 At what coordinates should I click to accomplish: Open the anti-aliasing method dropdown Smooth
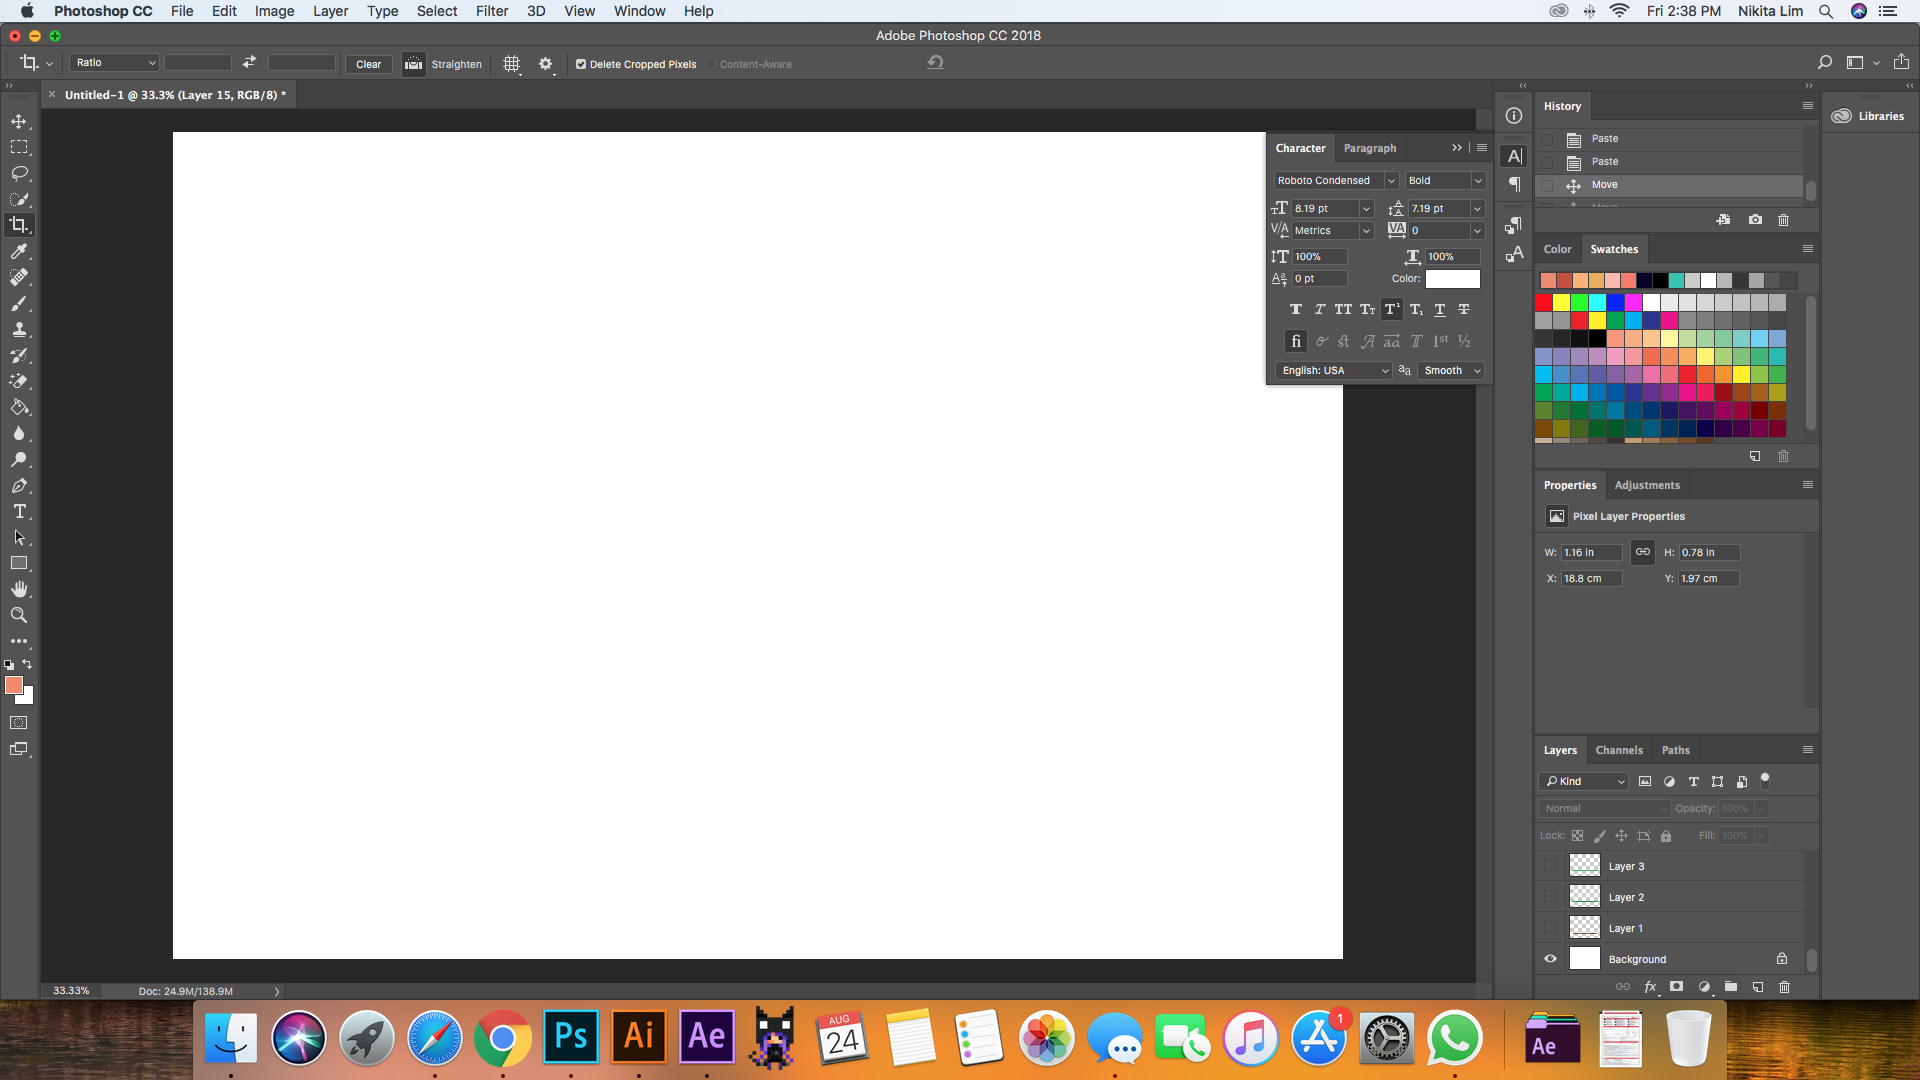point(1451,369)
